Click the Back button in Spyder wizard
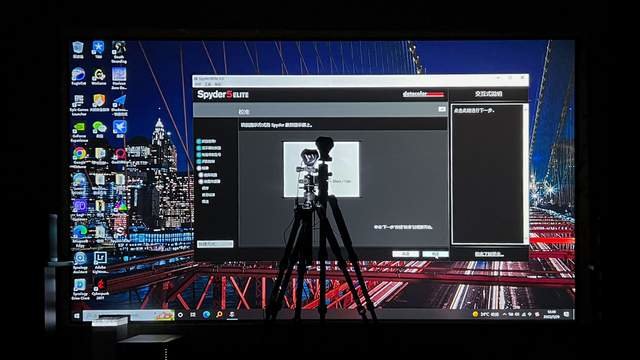Viewport: 640px width, 360px height. 405,254
